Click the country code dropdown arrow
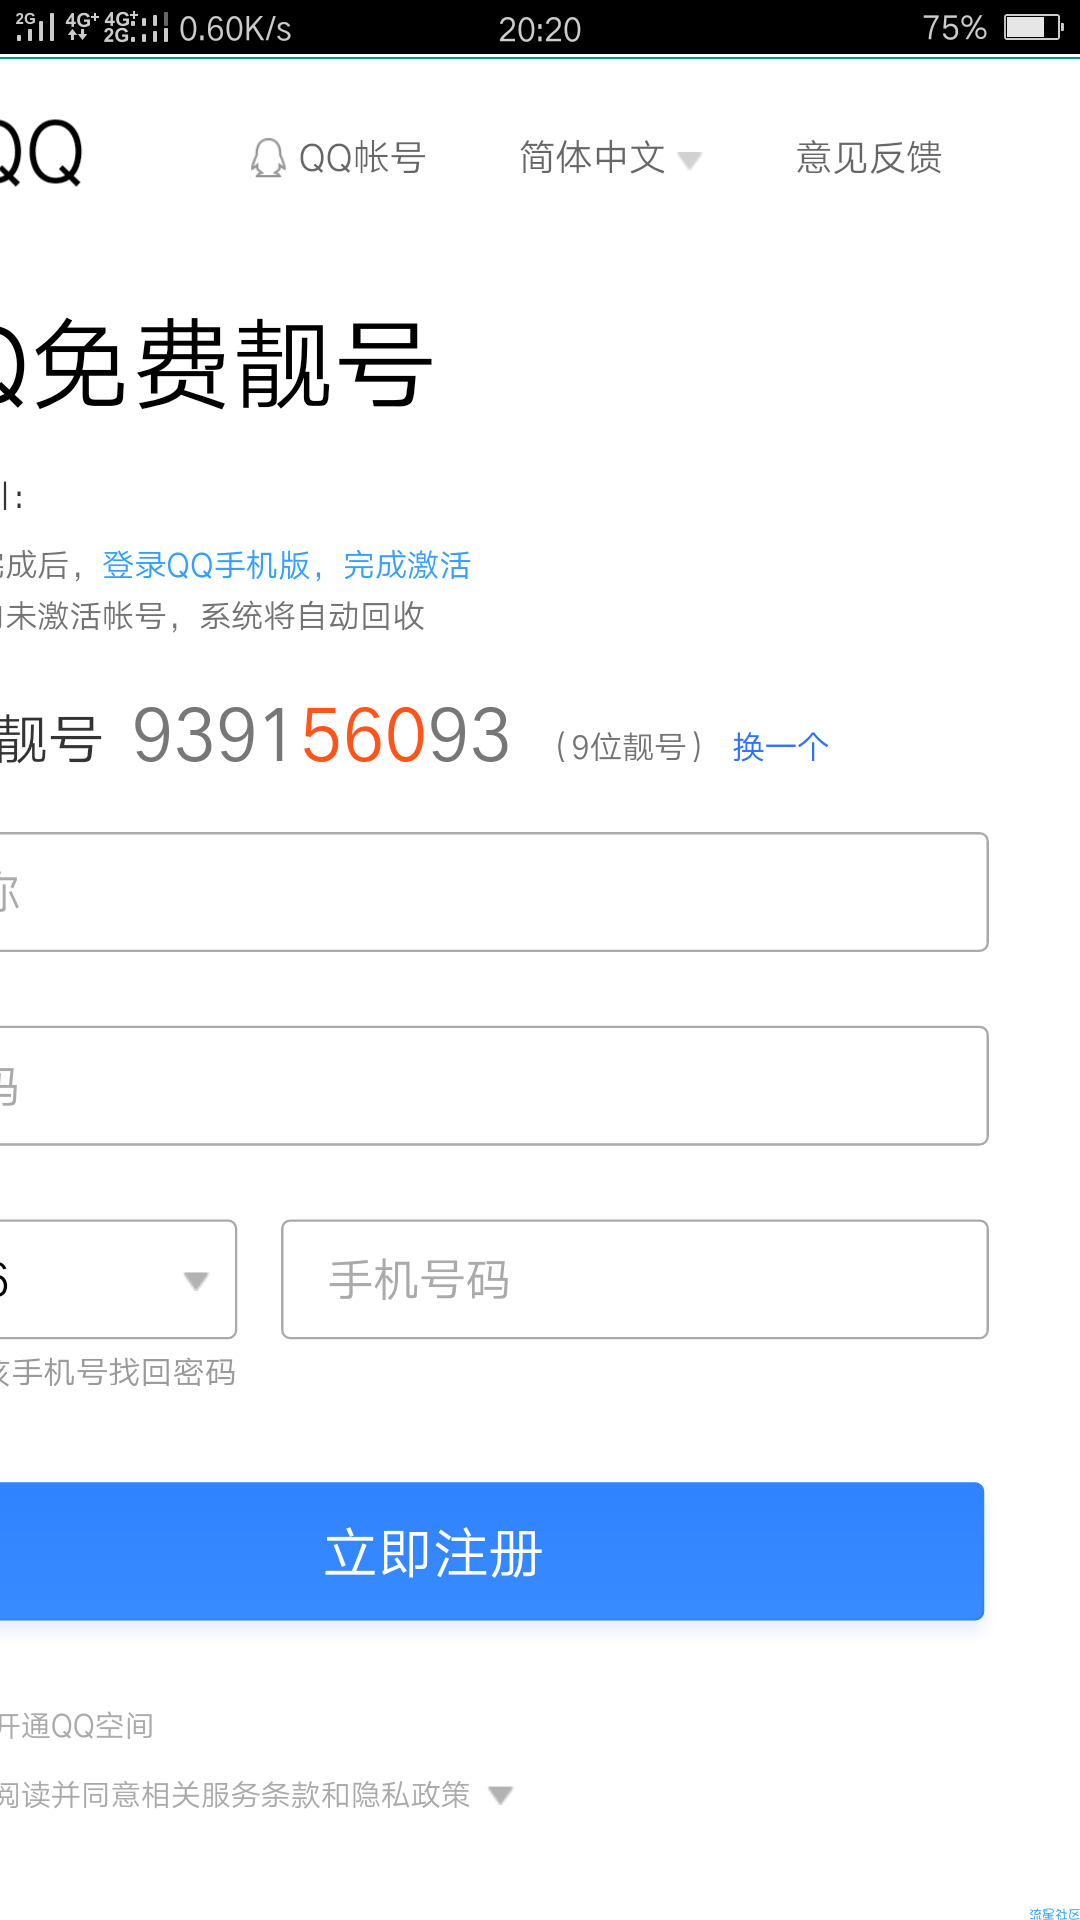1080x1920 pixels. 196,1281
